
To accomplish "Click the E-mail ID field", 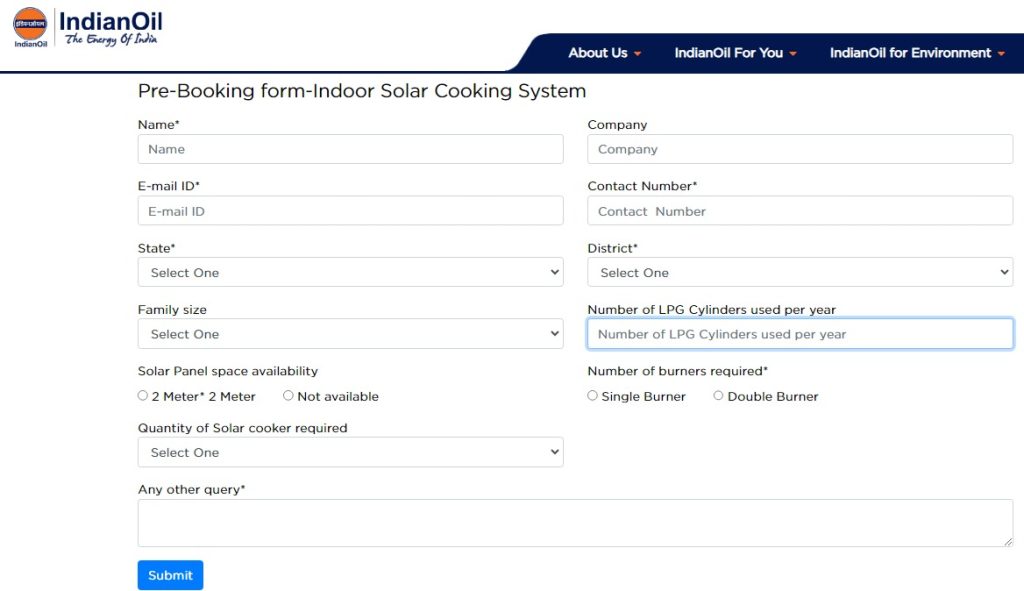I will 350,211.
